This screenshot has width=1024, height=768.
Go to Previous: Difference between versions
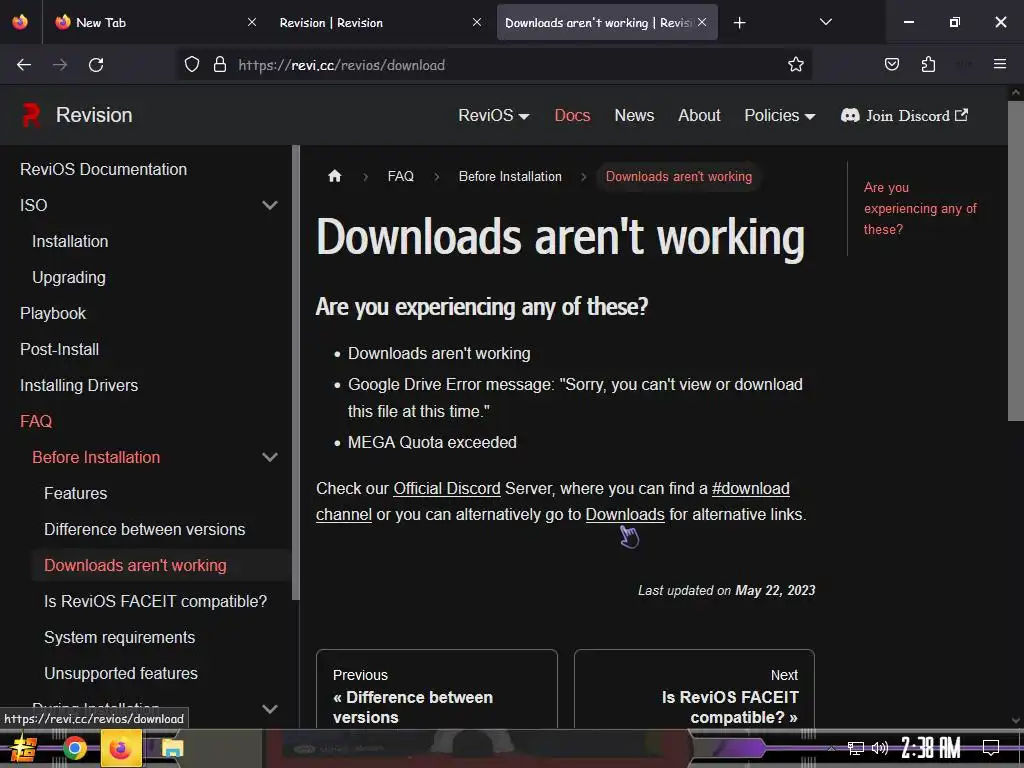(437, 690)
